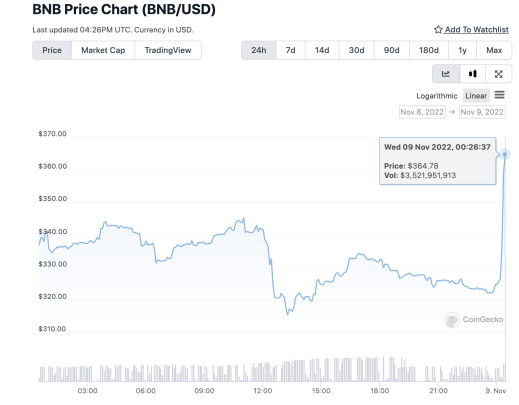Viewport: 519px width, 405px height.
Task: Click the watchlist star icon
Action: click(x=438, y=30)
